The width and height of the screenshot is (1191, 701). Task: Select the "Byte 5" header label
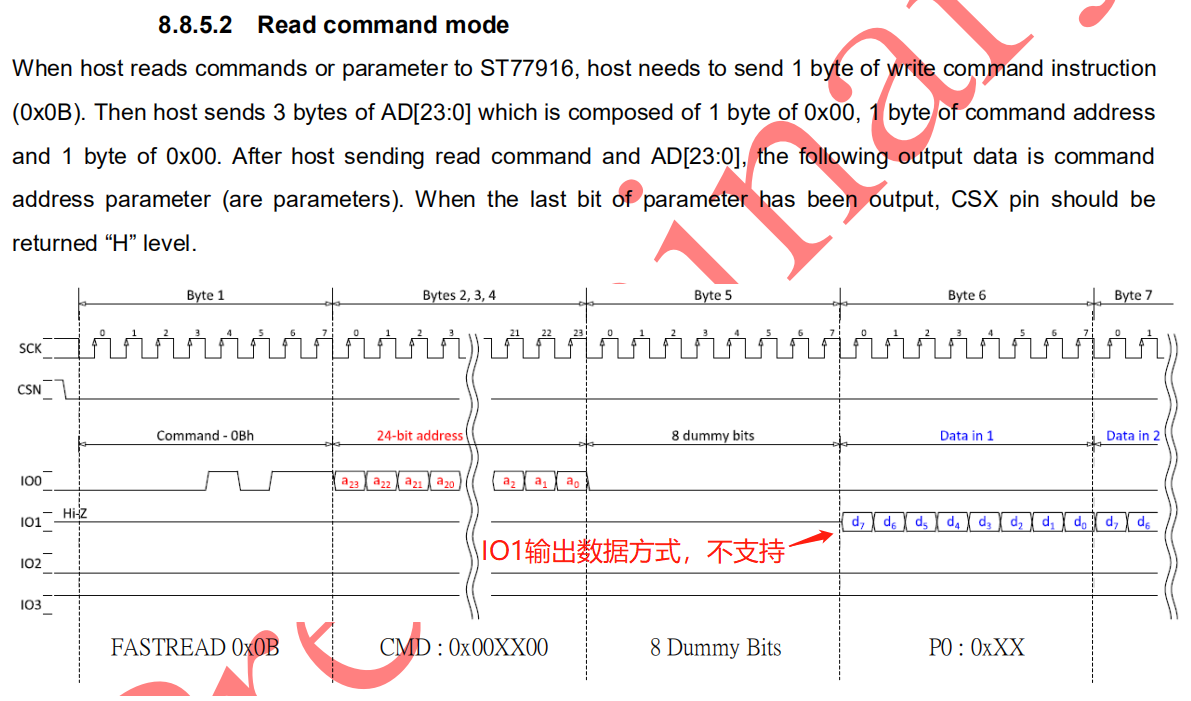tap(713, 295)
